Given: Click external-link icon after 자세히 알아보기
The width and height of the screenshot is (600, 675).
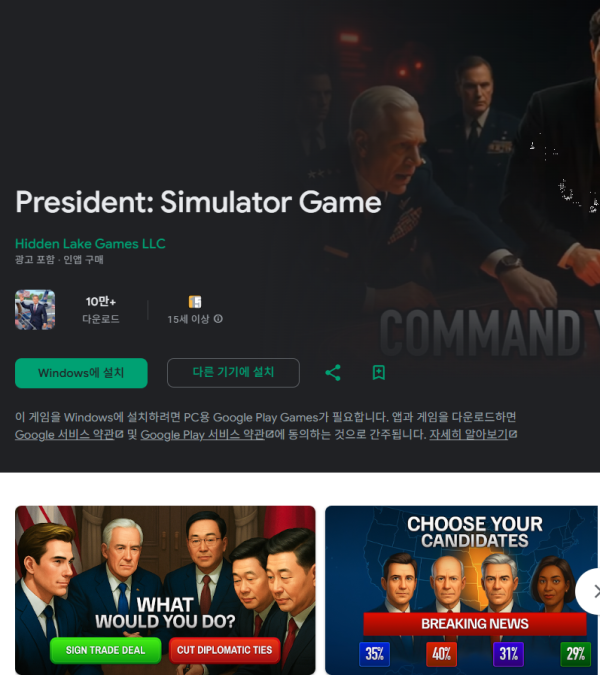Looking at the screenshot, I should (x=513, y=435).
